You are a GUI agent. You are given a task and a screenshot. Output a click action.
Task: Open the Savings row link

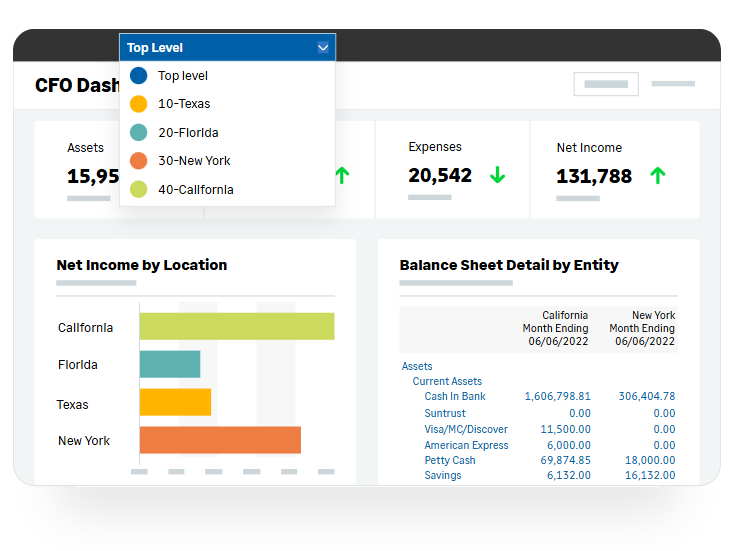pyautogui.click(x=443, y=475)
